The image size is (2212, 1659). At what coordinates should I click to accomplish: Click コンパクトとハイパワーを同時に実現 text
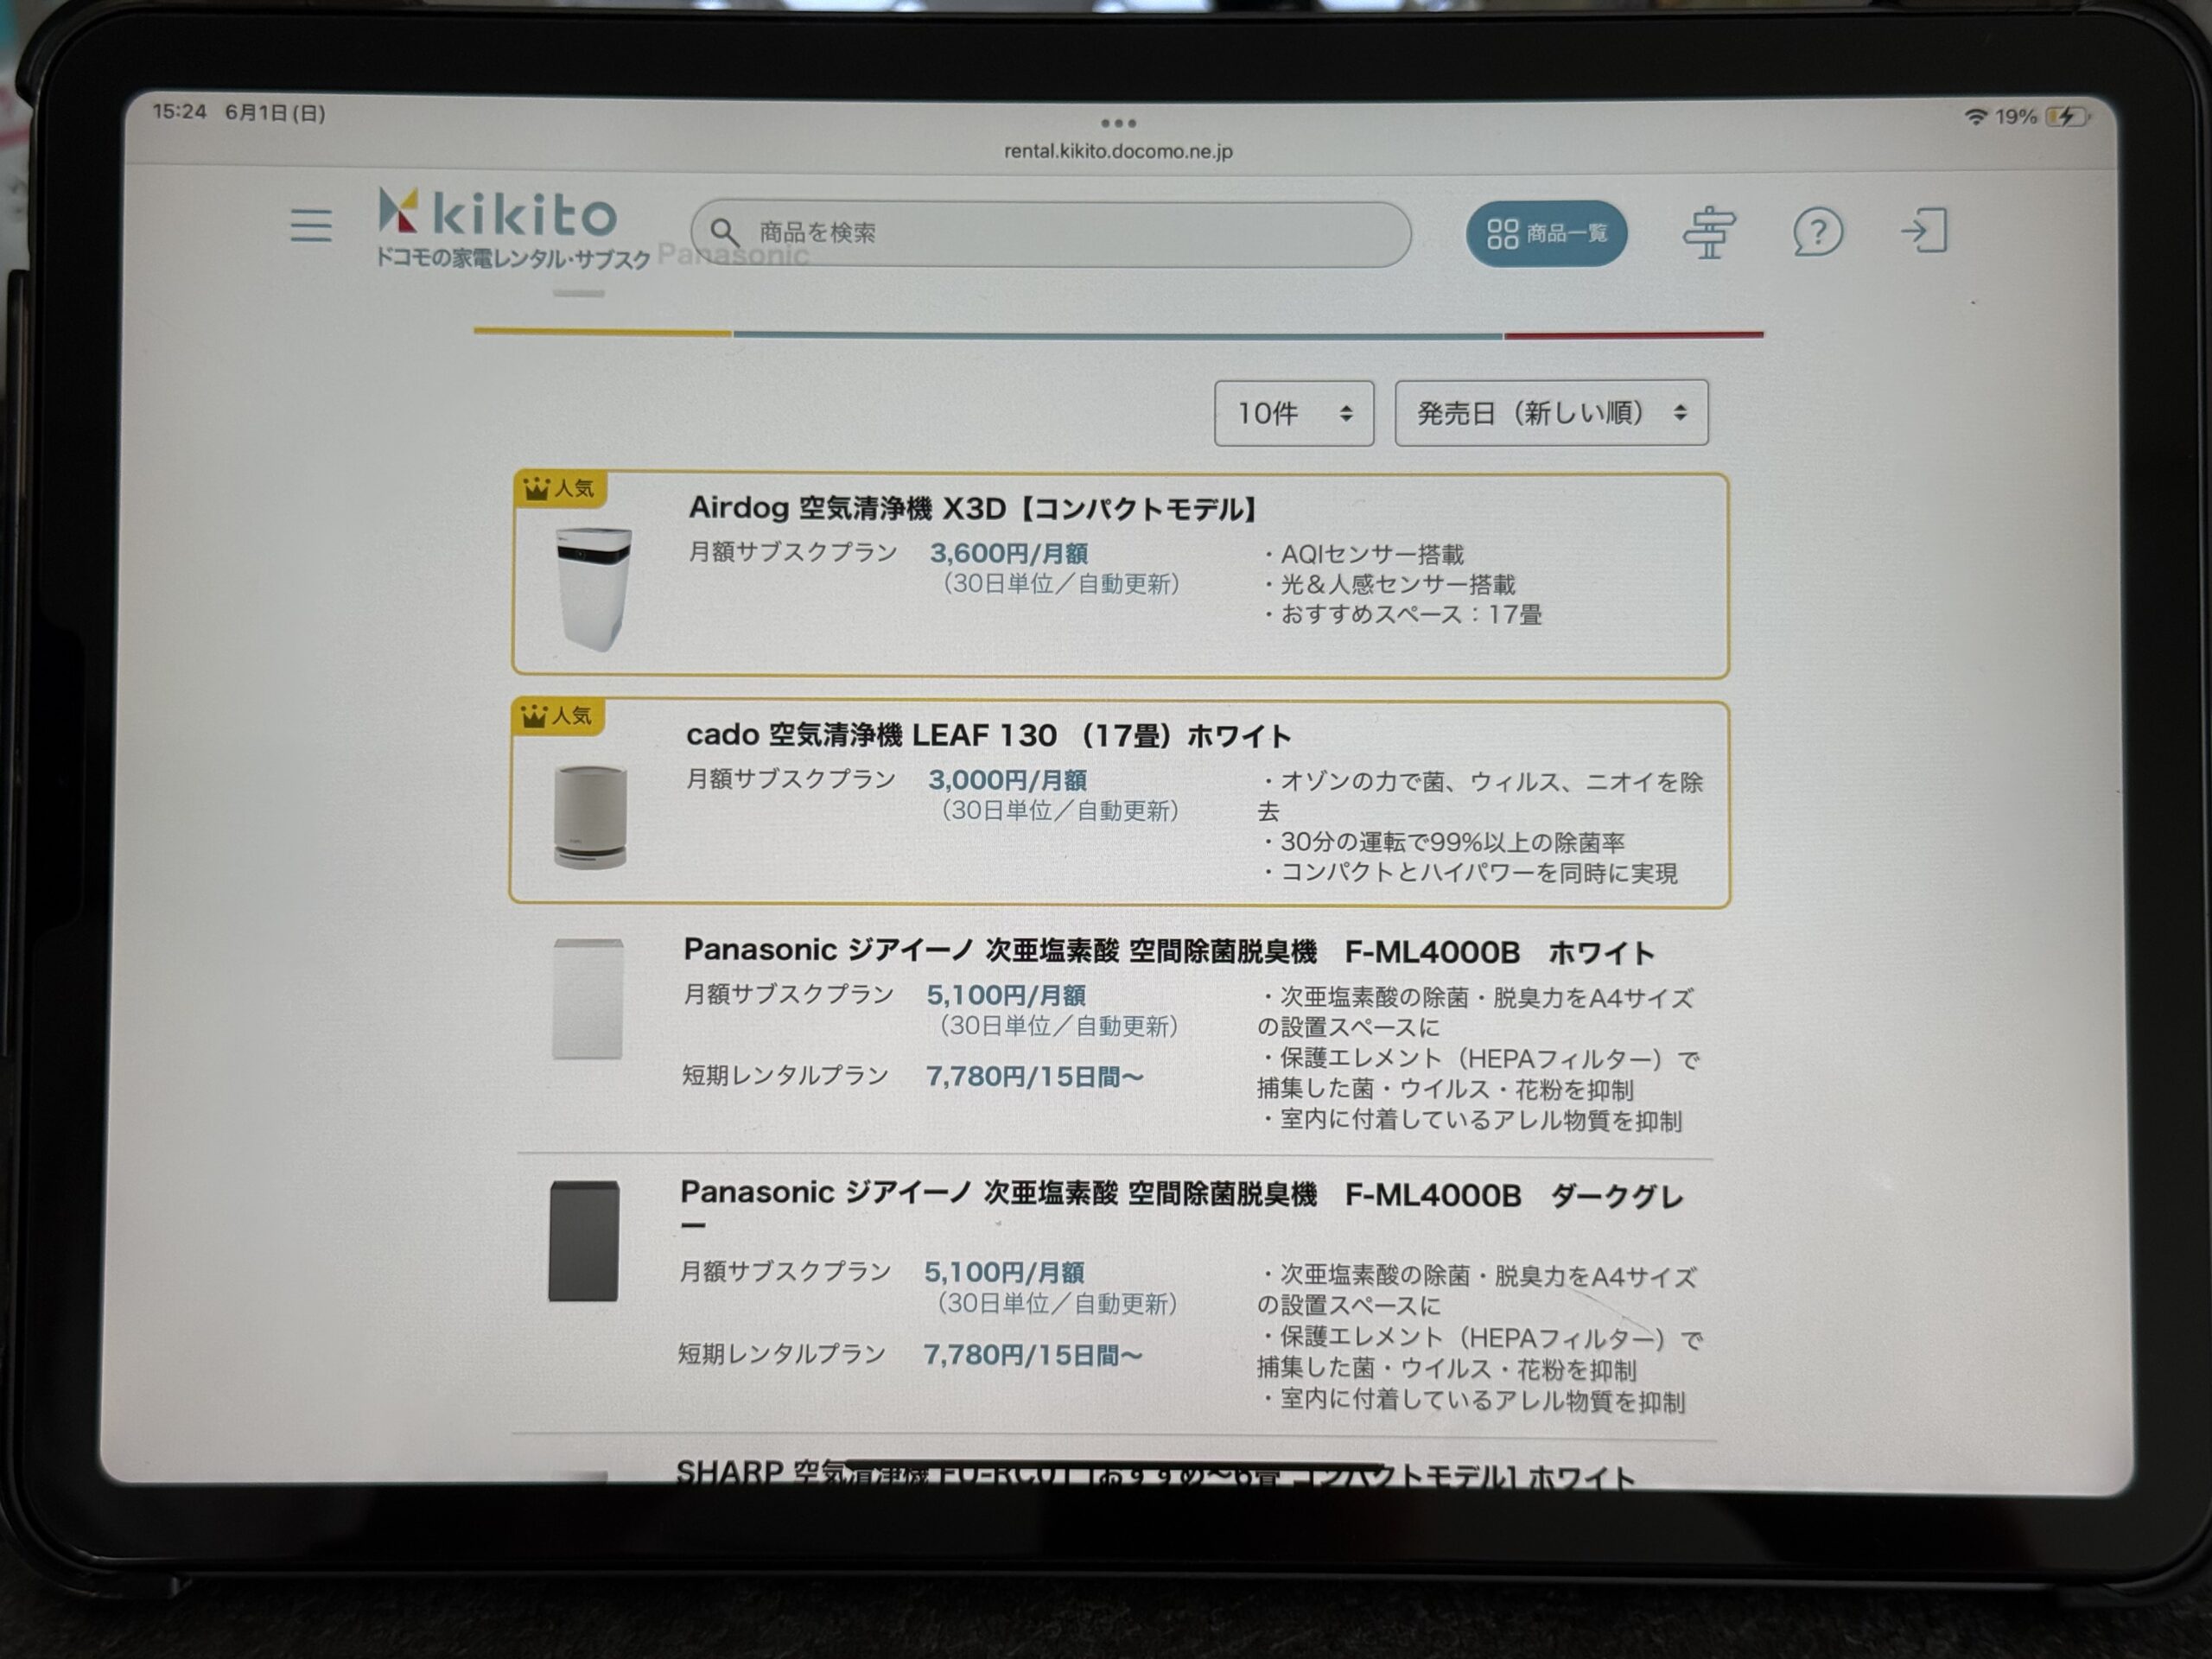(1479, 873)
